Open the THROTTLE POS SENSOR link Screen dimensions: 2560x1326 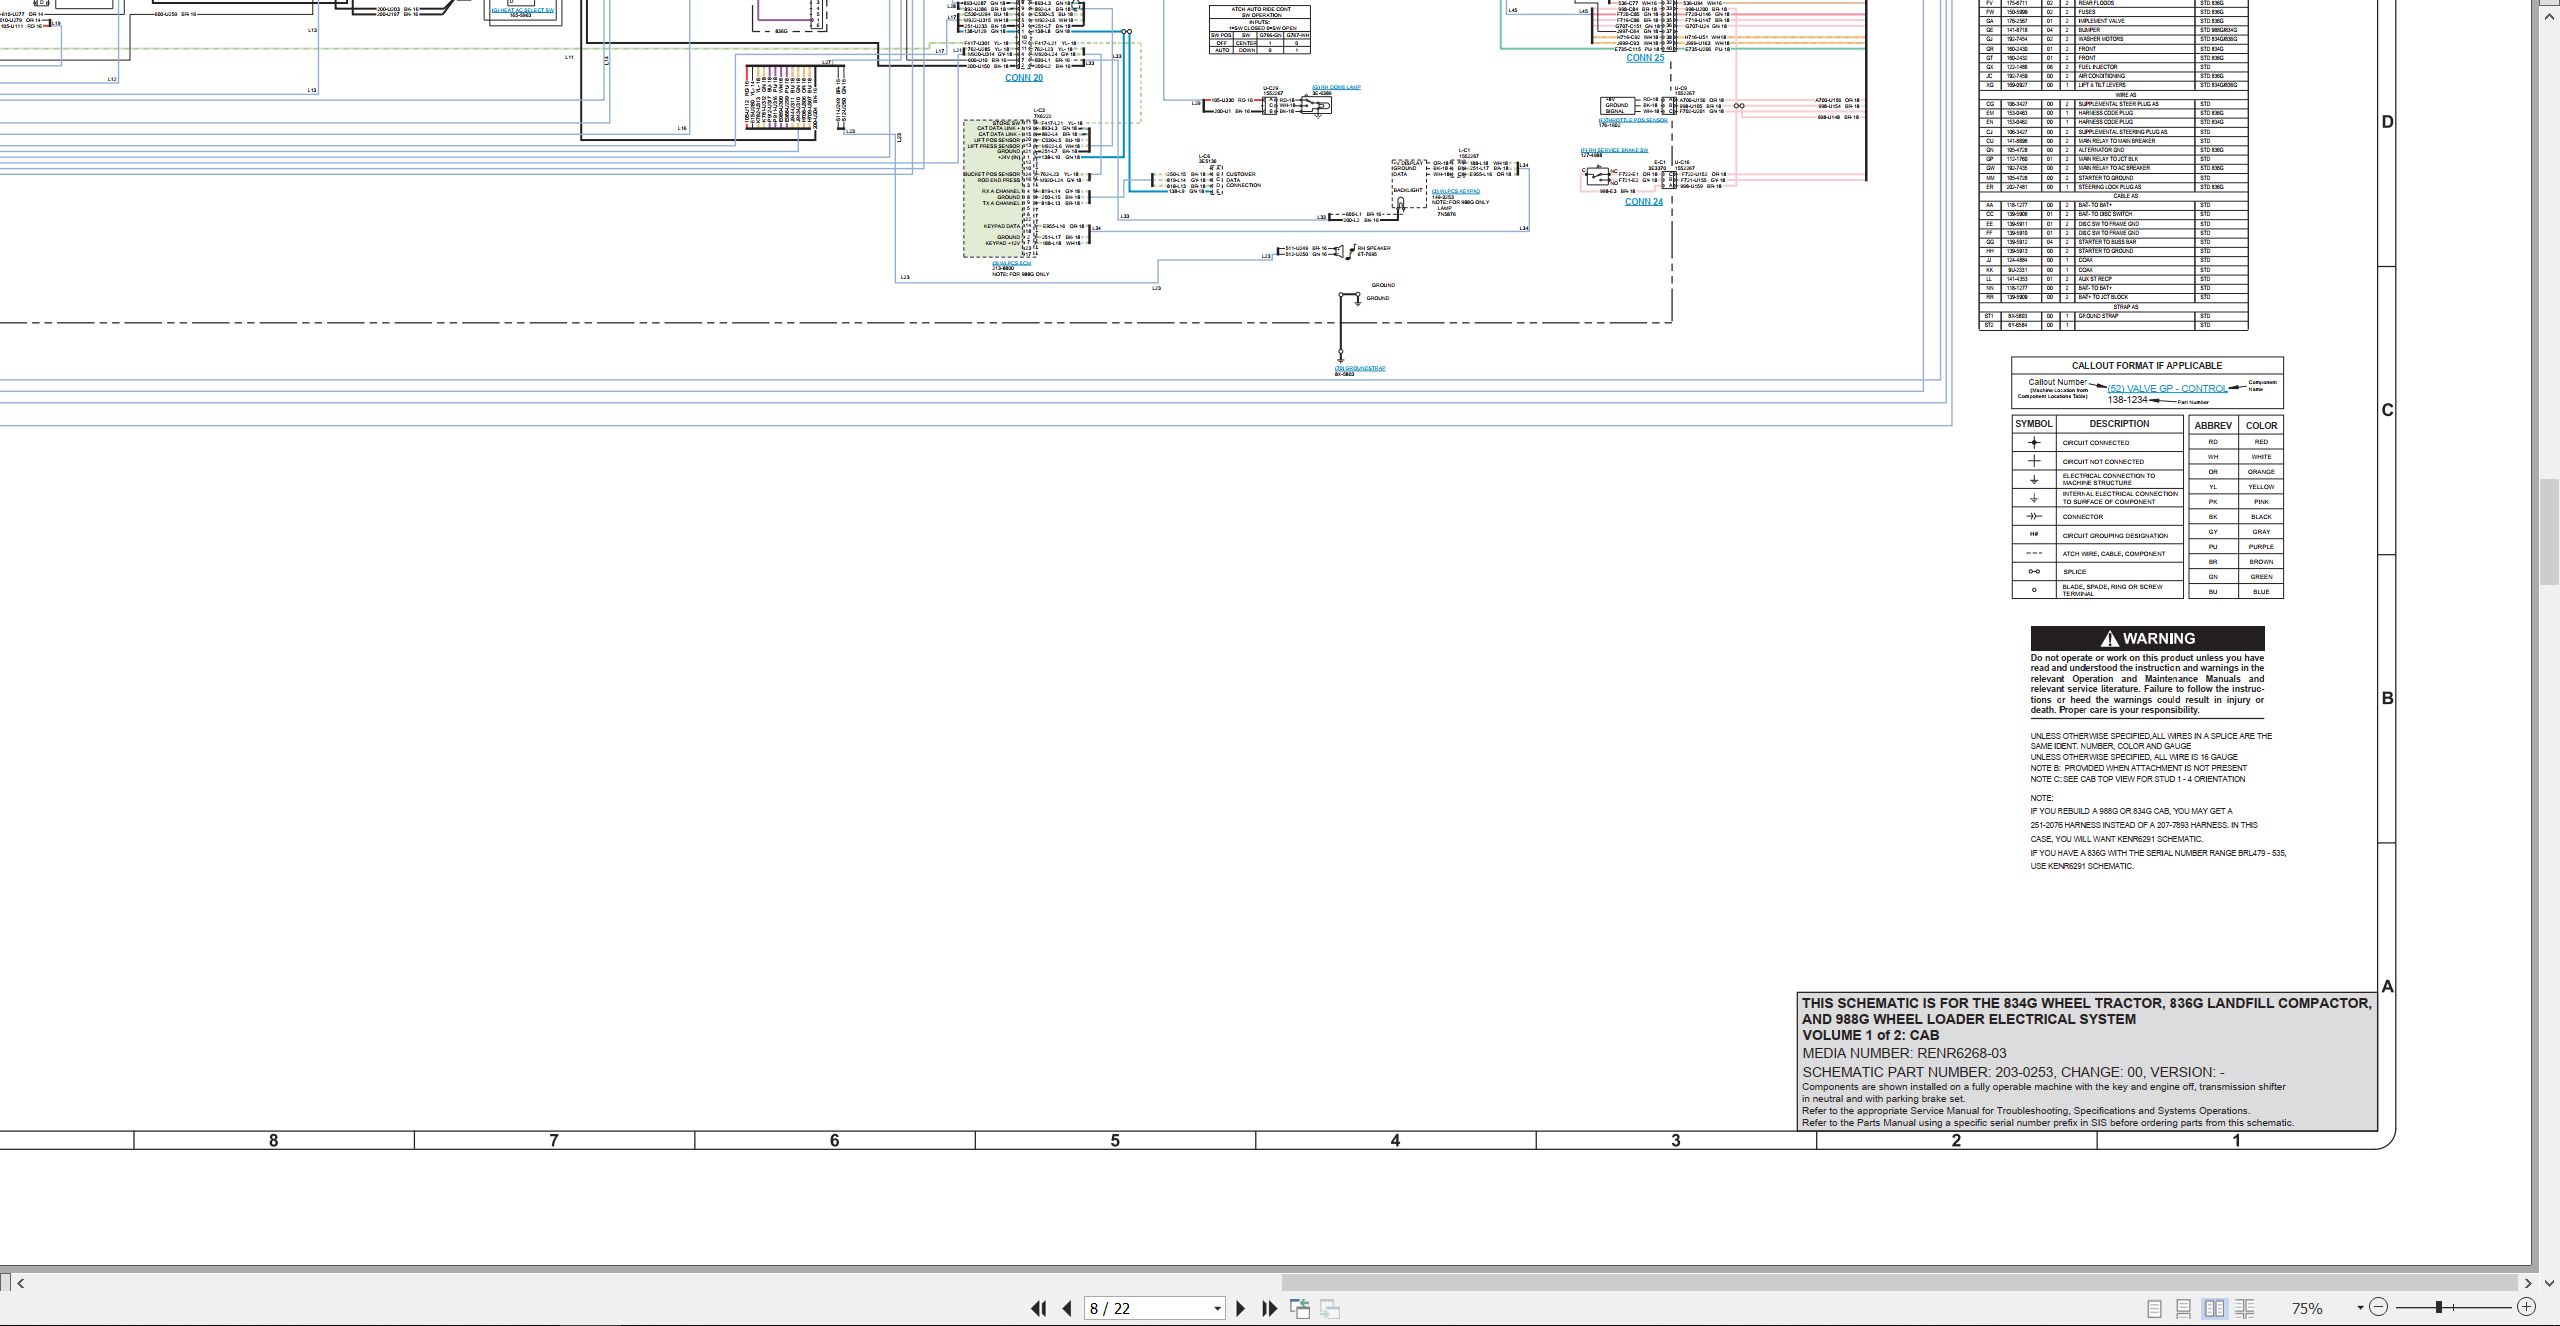pos(1632,120)
